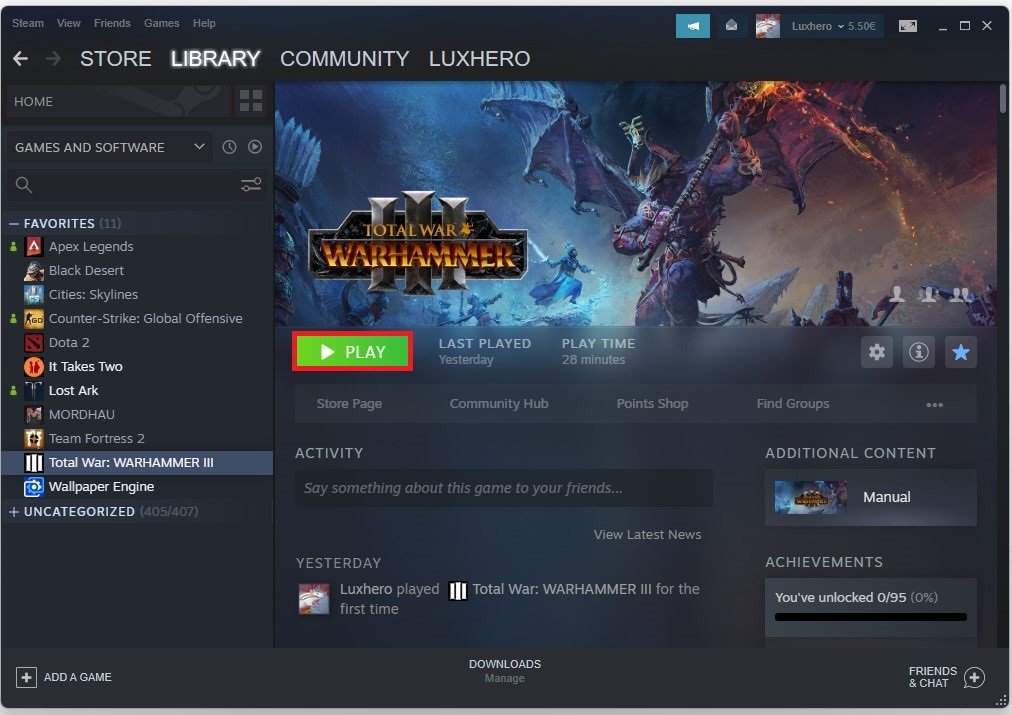1012x715 pixels.
Task: Toggle show ready-to-play games icon
Action: pos(255,147)
